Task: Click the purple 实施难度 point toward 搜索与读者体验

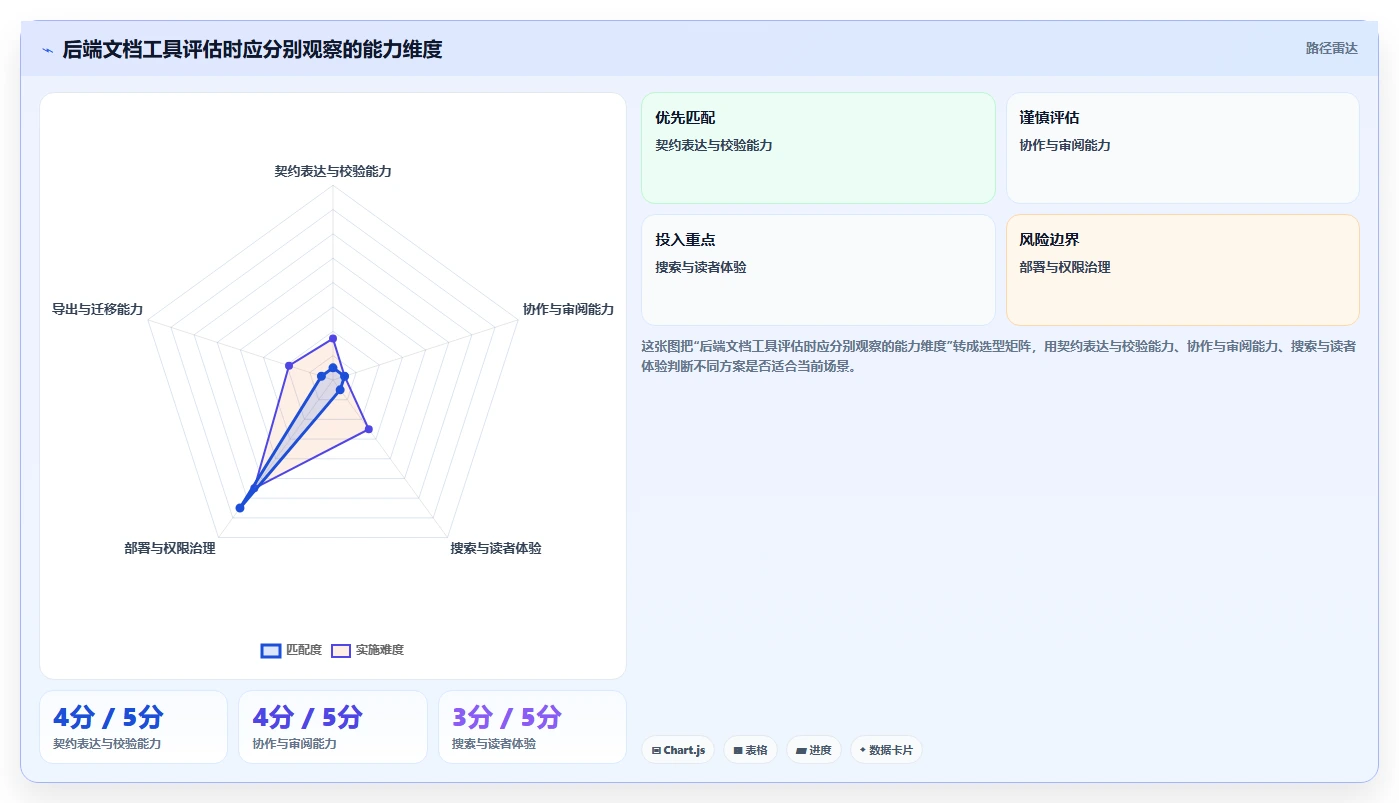Action: pyautogui.click(x=369, y=429)
